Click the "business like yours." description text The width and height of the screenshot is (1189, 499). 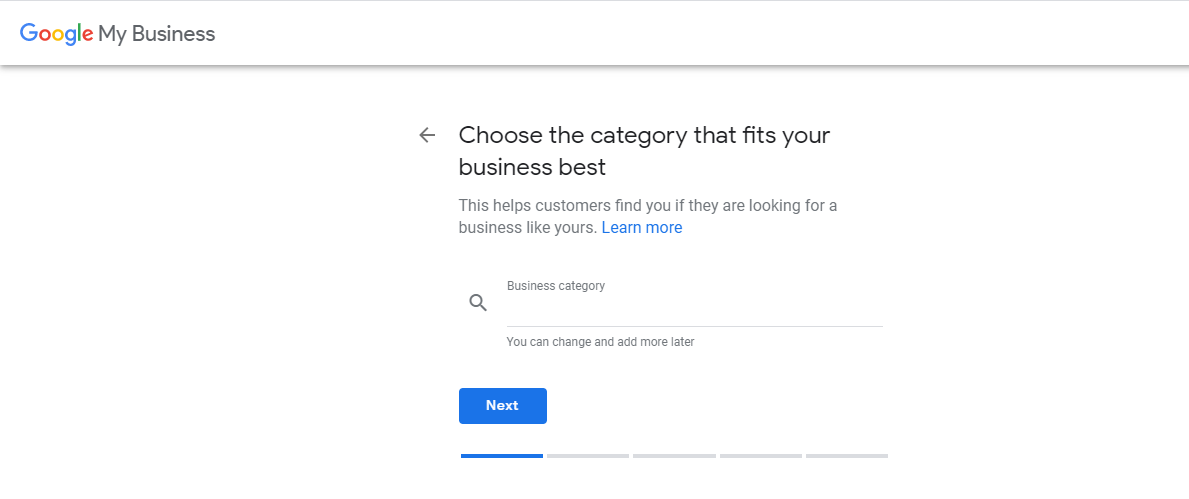(527, 228)
